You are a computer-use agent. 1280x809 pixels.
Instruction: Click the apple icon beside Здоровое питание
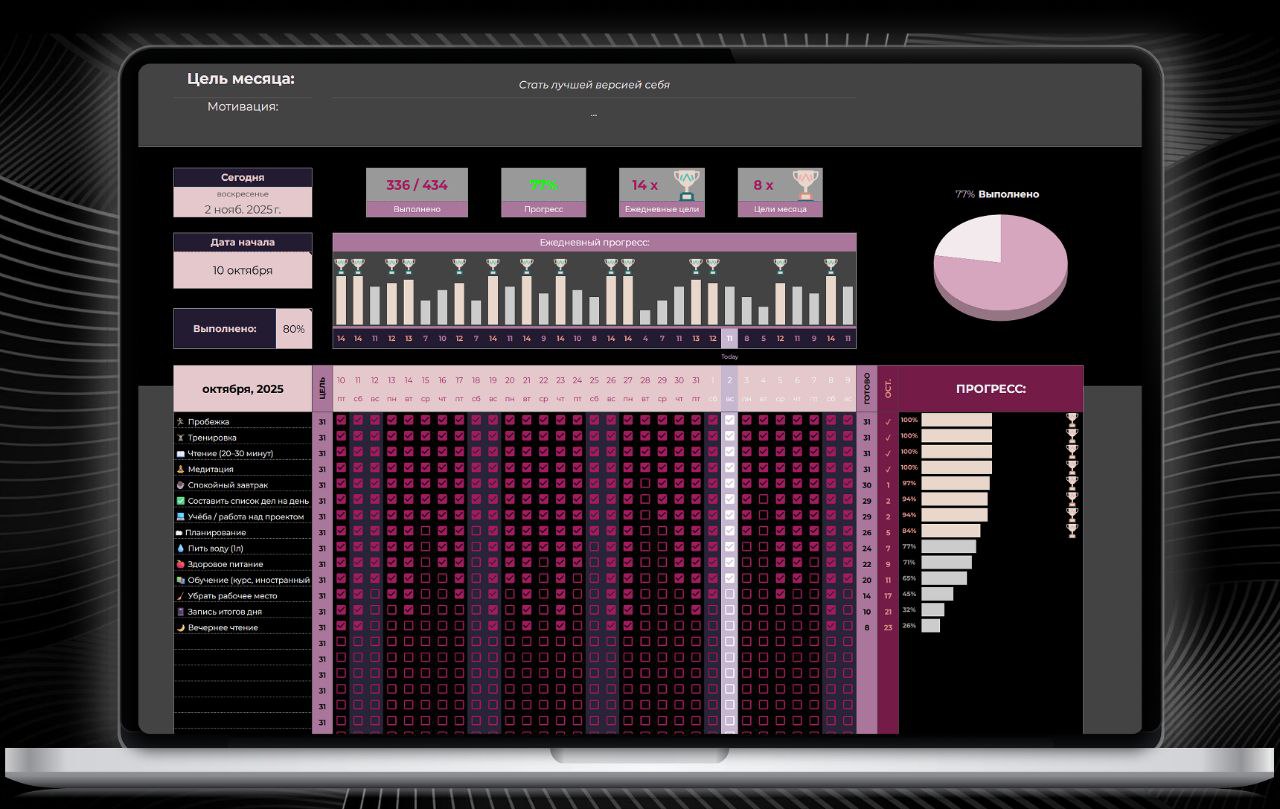(180, 565)
